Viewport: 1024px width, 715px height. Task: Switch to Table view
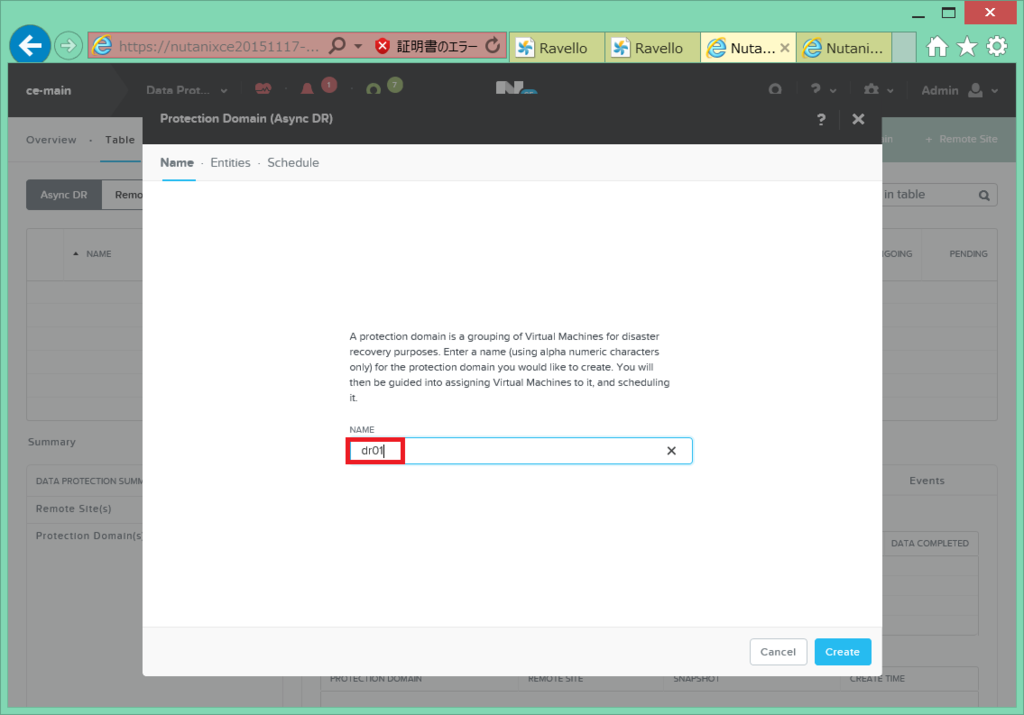pos(120,140)
